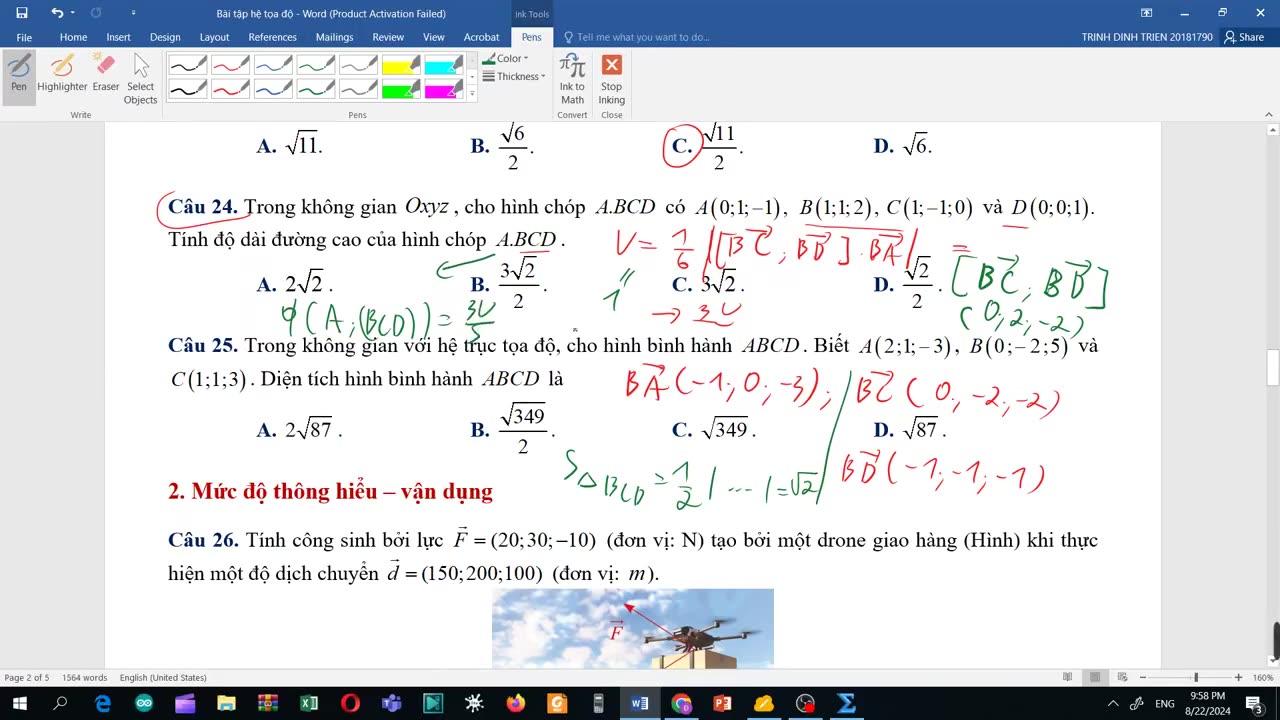1280x720 pixels.
Task: Undo the last action
Action: pos(57,13)
